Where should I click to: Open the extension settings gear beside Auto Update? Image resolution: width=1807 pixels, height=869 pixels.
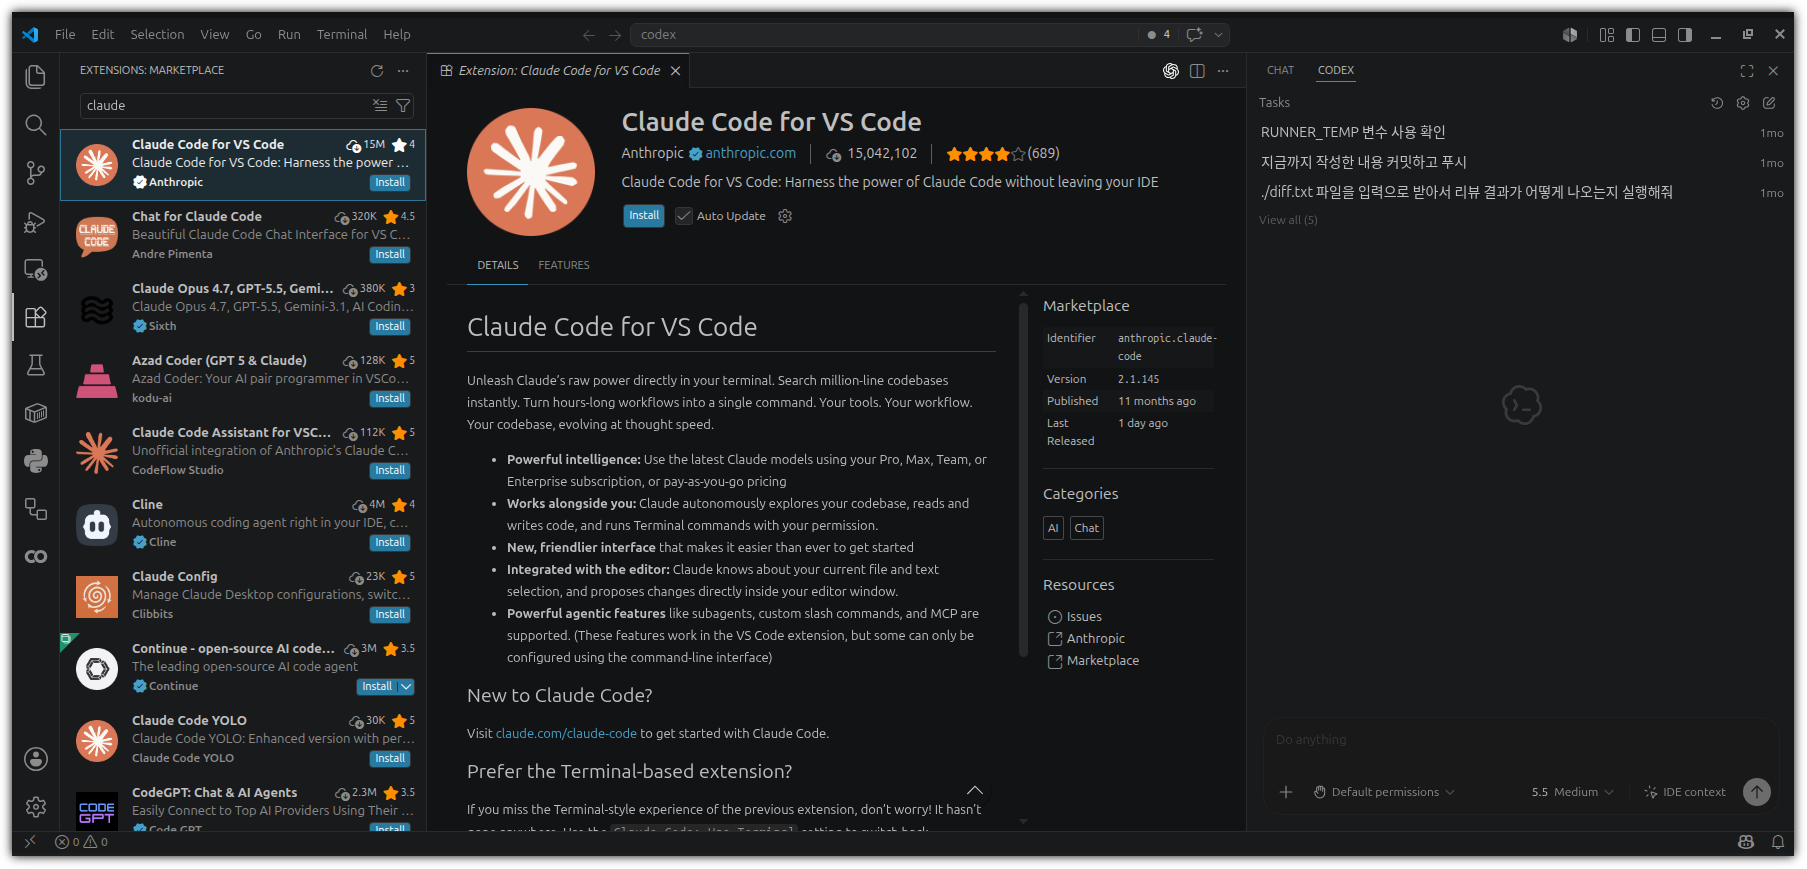(x=785, y=216)
